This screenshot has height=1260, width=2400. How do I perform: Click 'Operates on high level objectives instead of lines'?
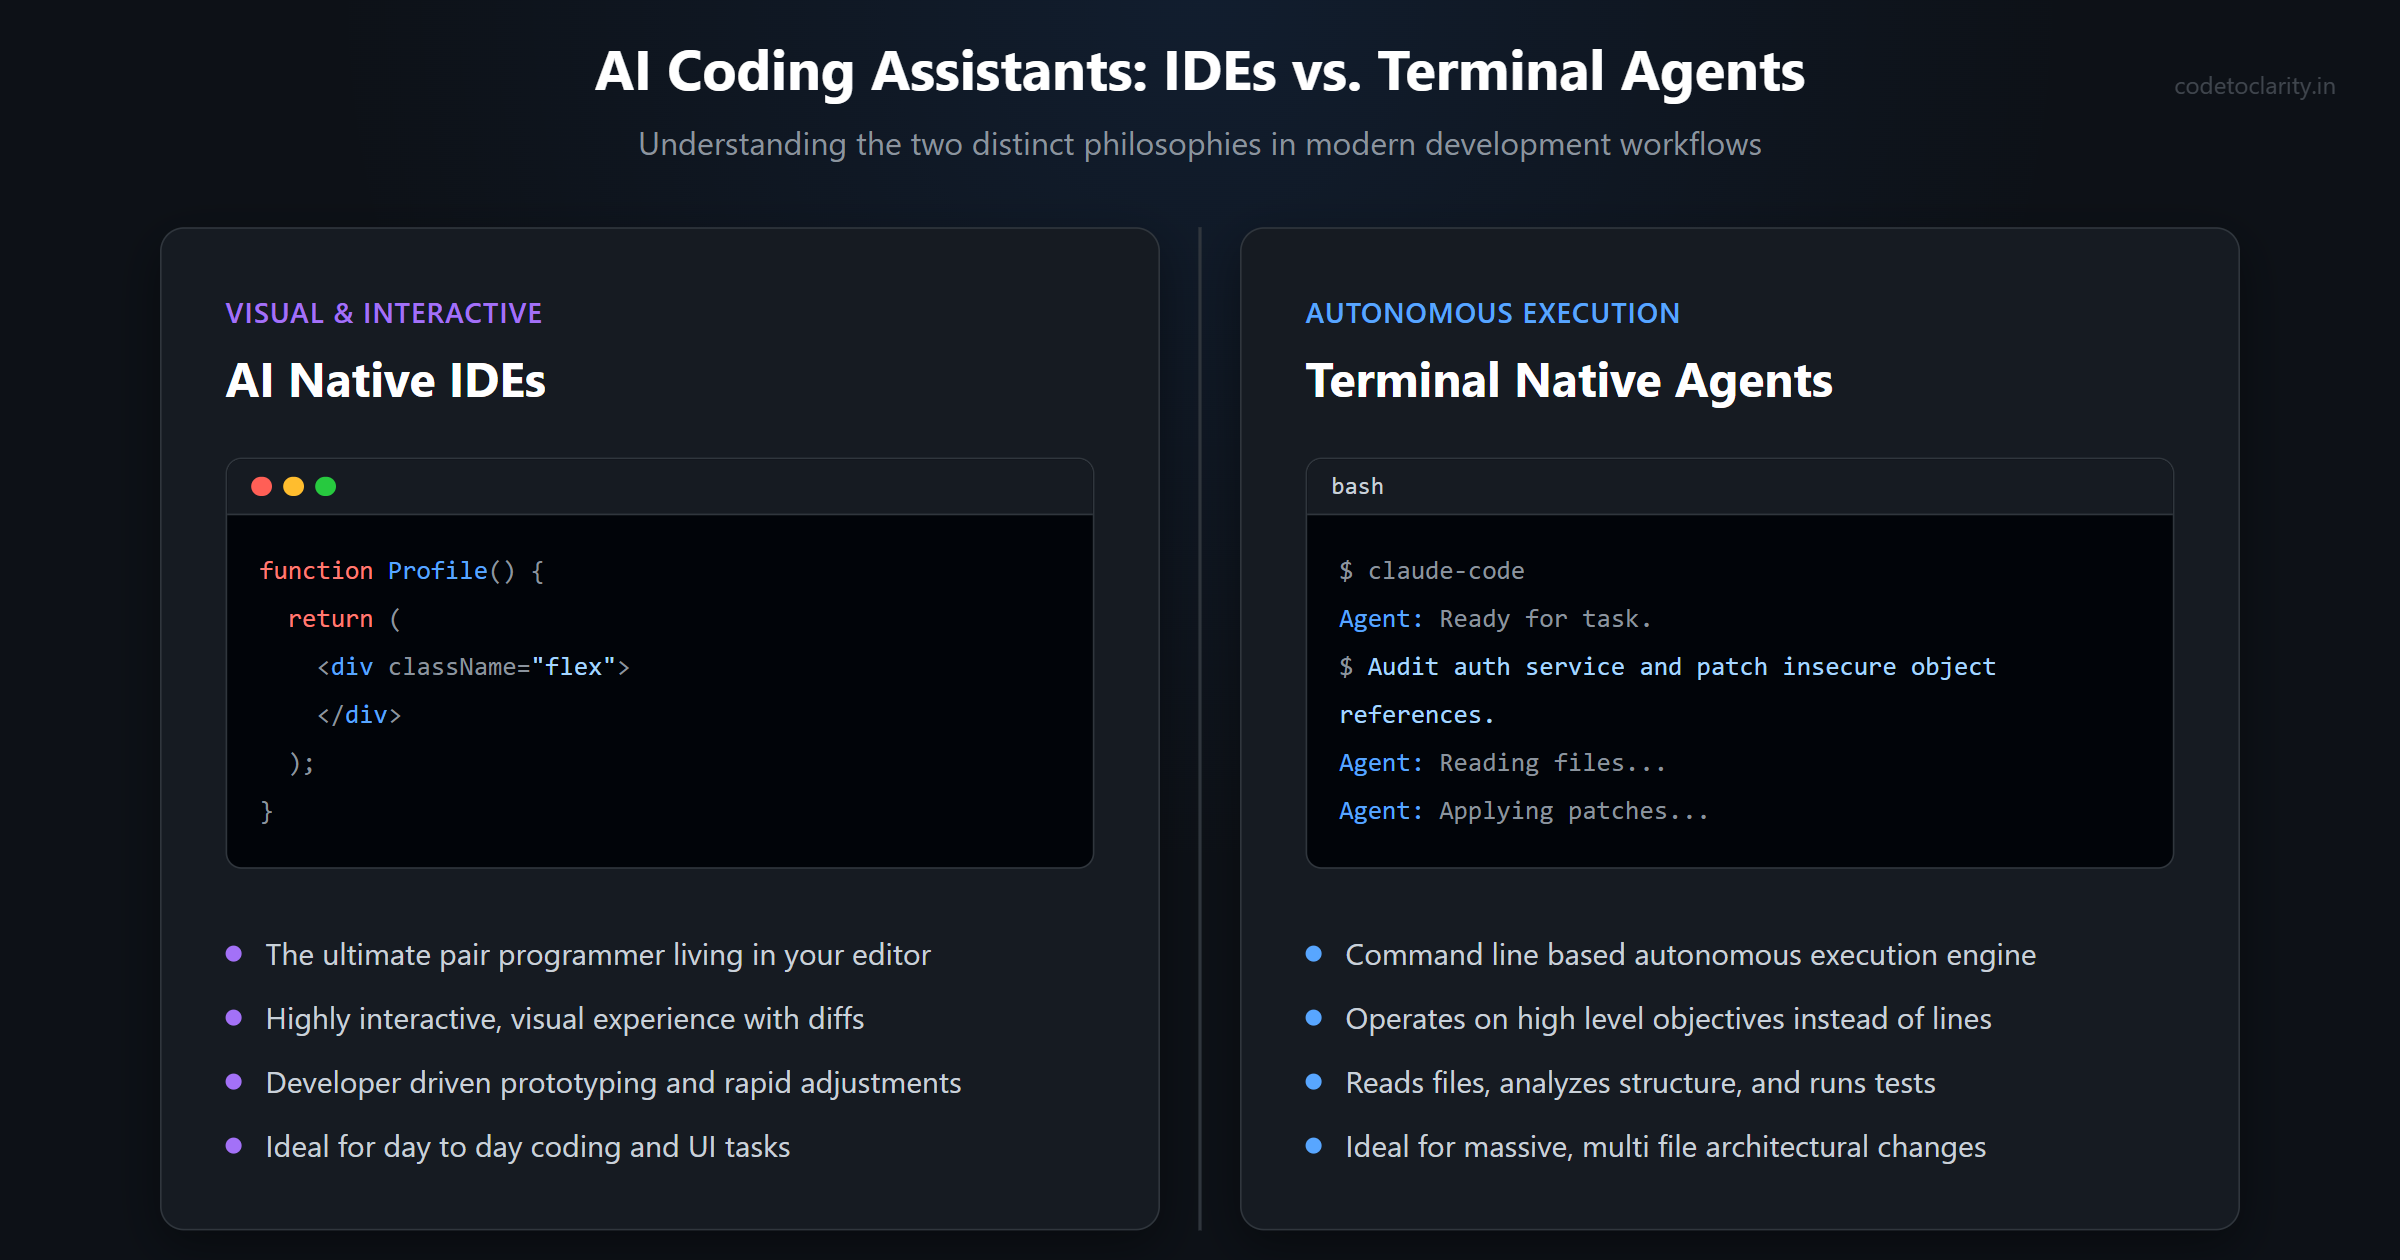[1669, 1019]
